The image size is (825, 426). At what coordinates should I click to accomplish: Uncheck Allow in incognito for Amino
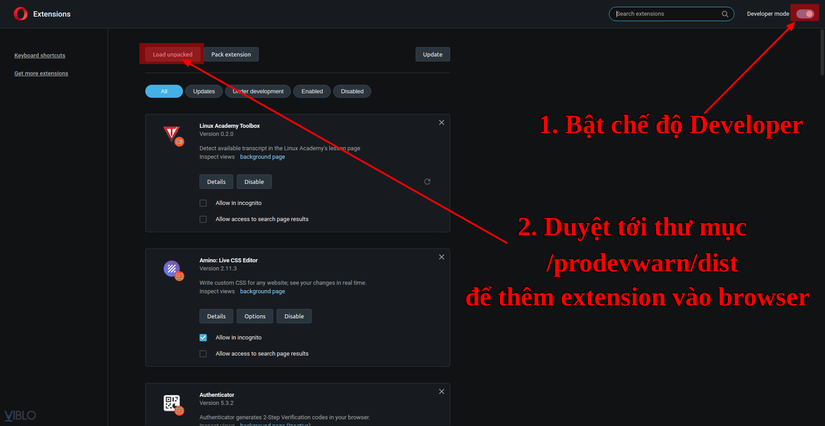(x=203, y=338)
